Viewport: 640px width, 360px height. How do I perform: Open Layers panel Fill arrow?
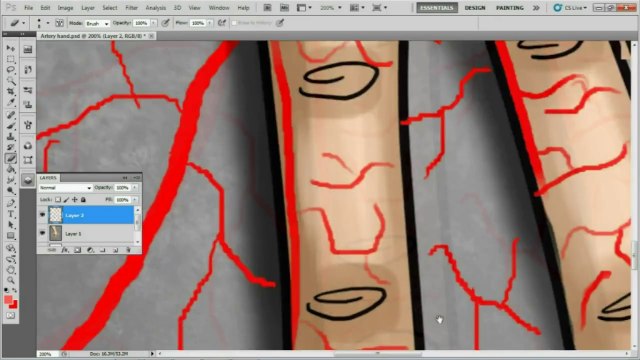click(135, 200)
